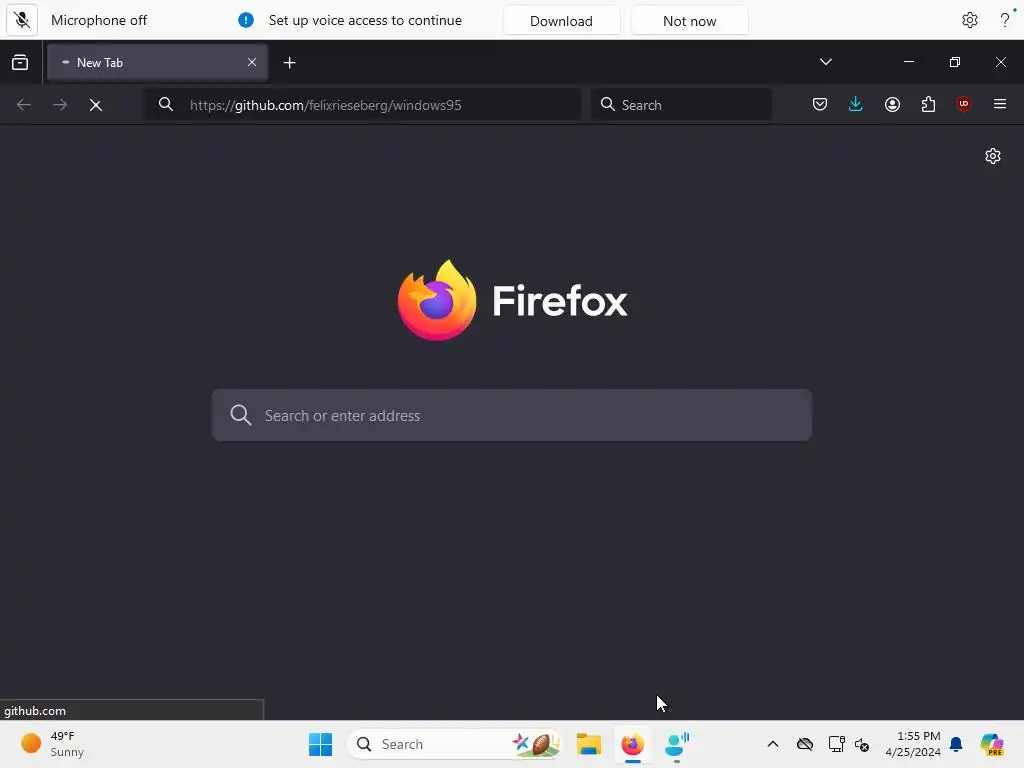Click the Firefox taskbar icon
1024x768 pixels.
[632, 744]
